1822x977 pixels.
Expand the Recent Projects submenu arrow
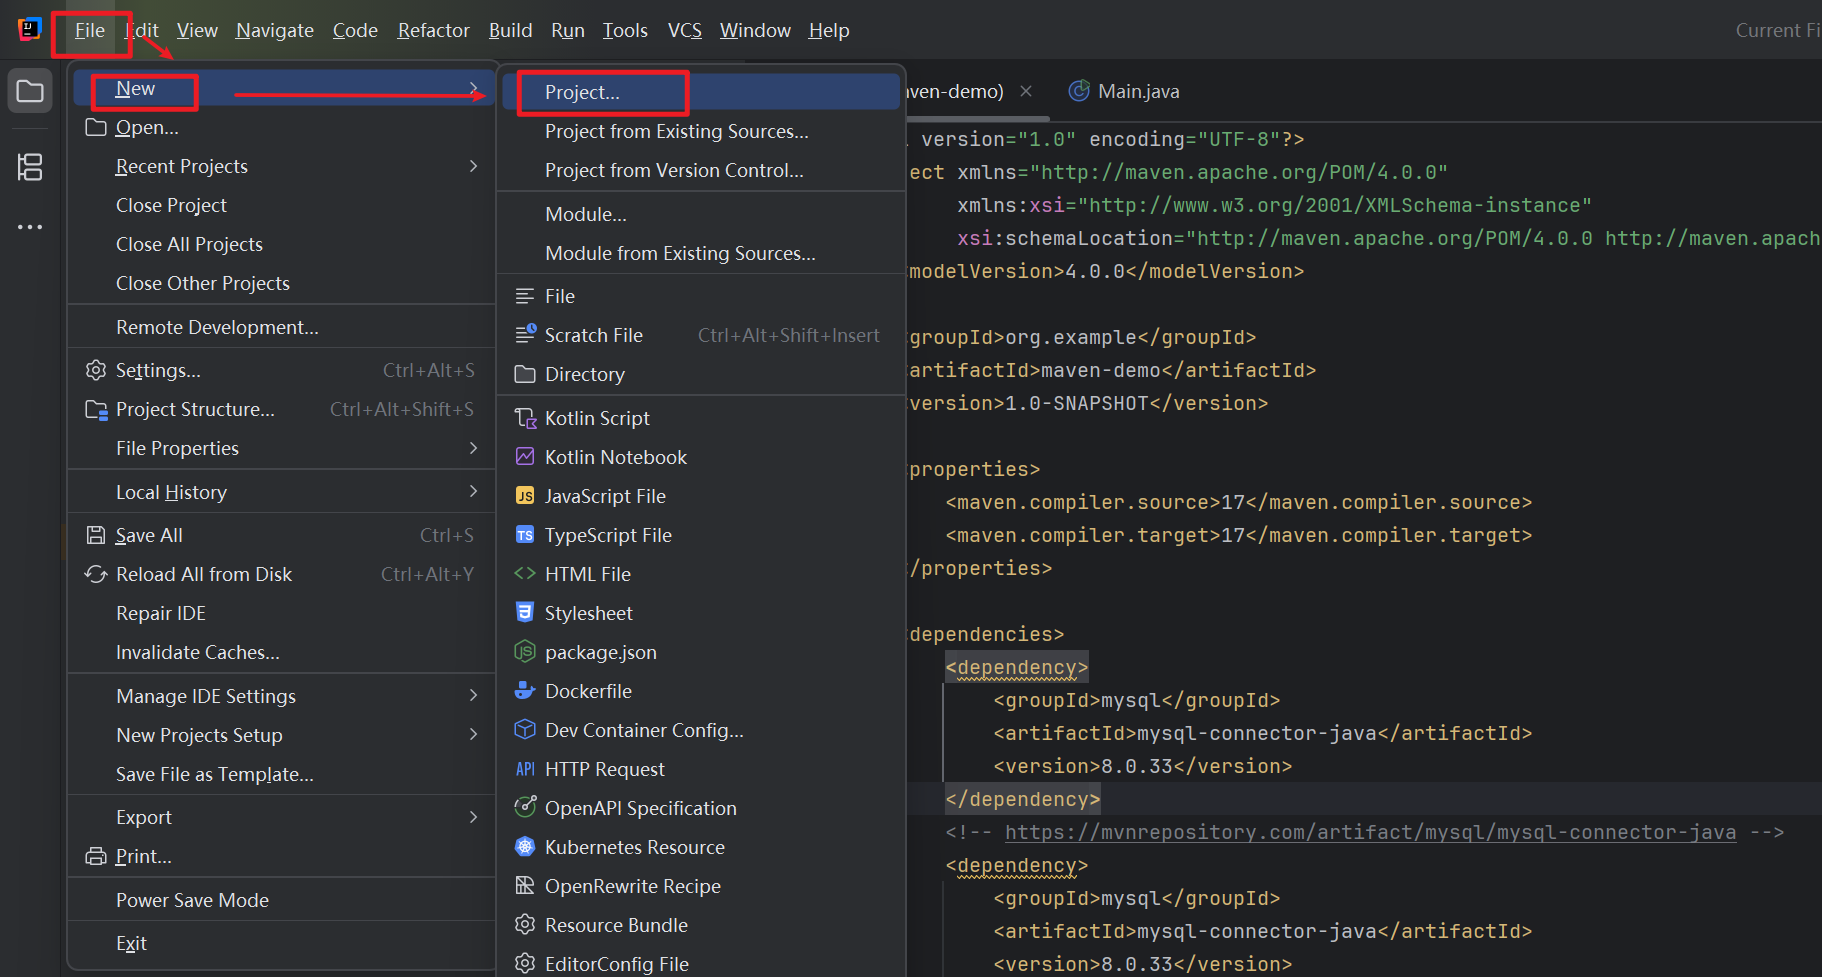coord(474,166)
